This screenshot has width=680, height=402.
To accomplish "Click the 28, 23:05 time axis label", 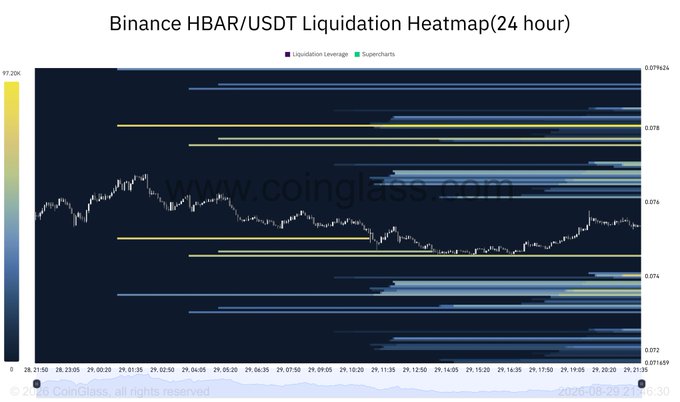I will coord(67,370).
